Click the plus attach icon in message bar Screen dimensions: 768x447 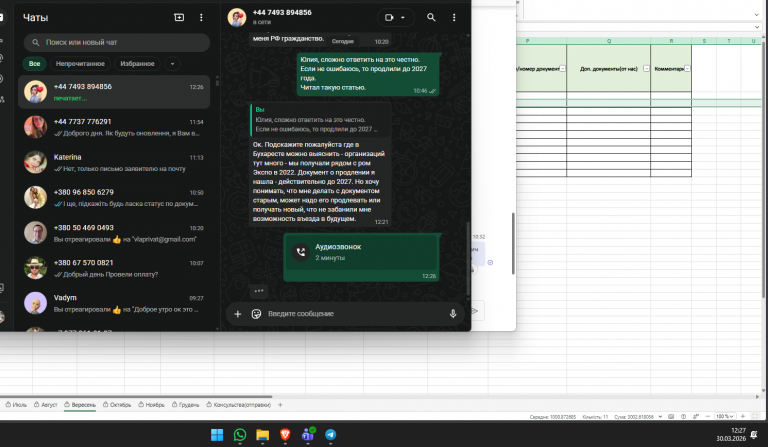pos(238,314)
